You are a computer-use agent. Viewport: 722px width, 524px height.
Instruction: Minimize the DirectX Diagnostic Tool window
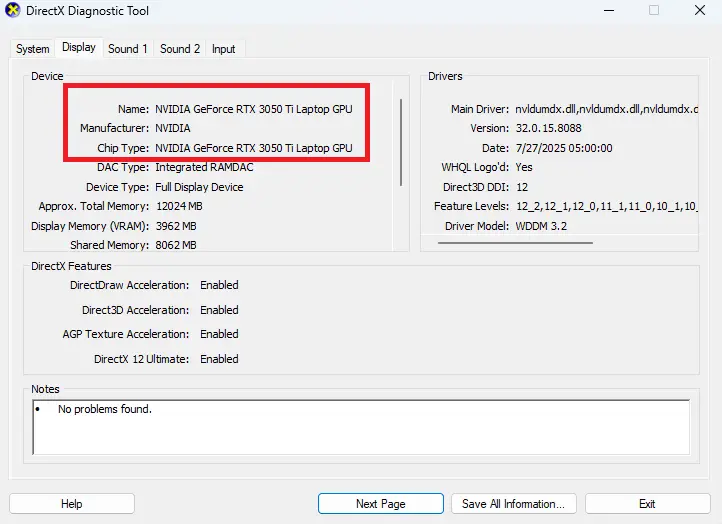(609, 10)
